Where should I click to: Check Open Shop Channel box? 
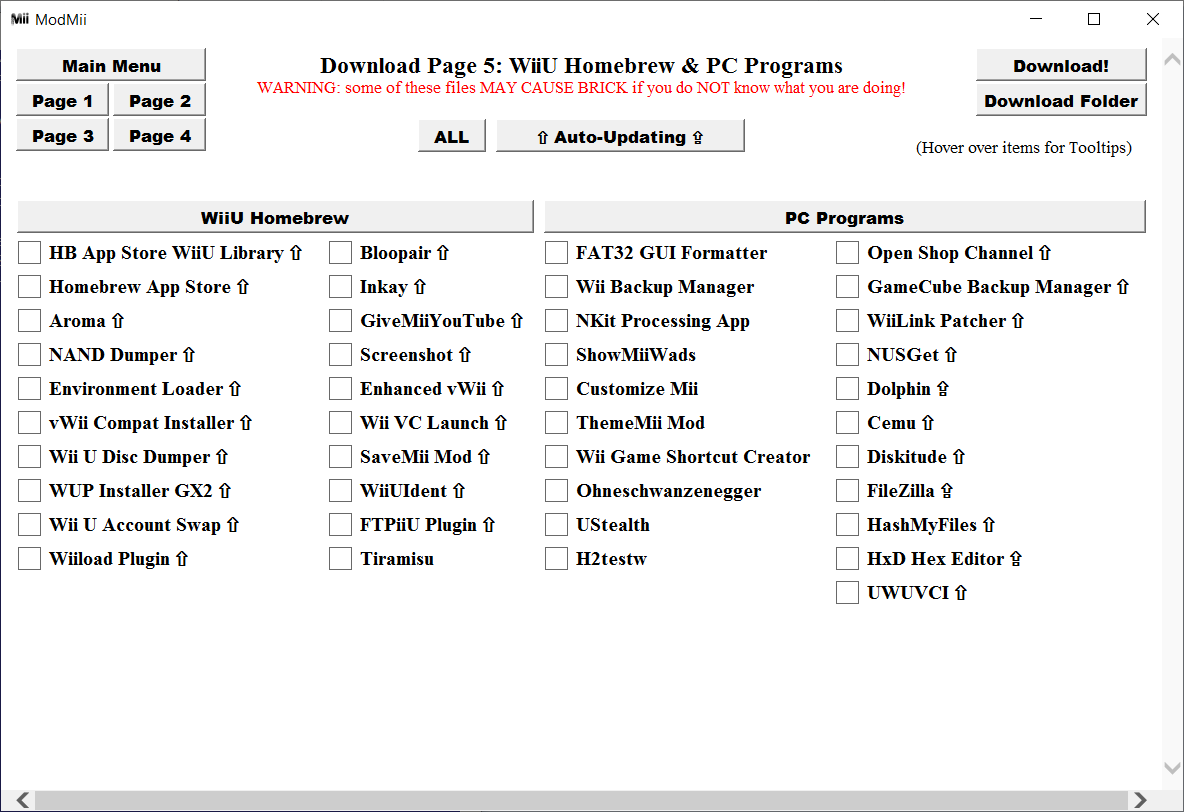pos(847,253)
